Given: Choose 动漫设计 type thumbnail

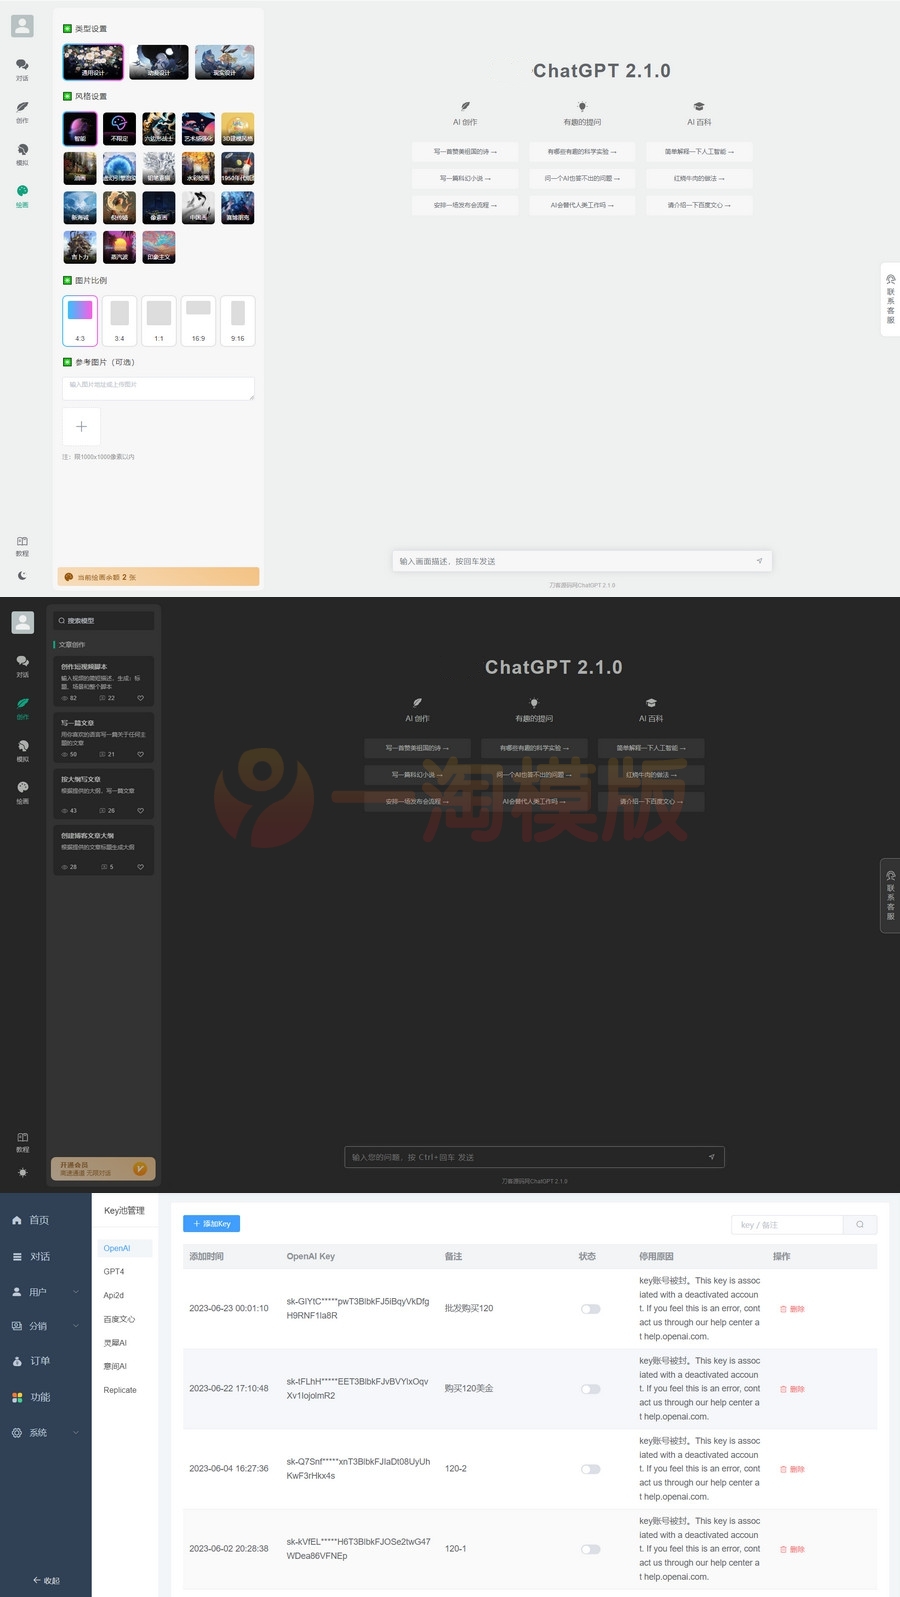Looking at the screenshot, I should pos(159,62).
